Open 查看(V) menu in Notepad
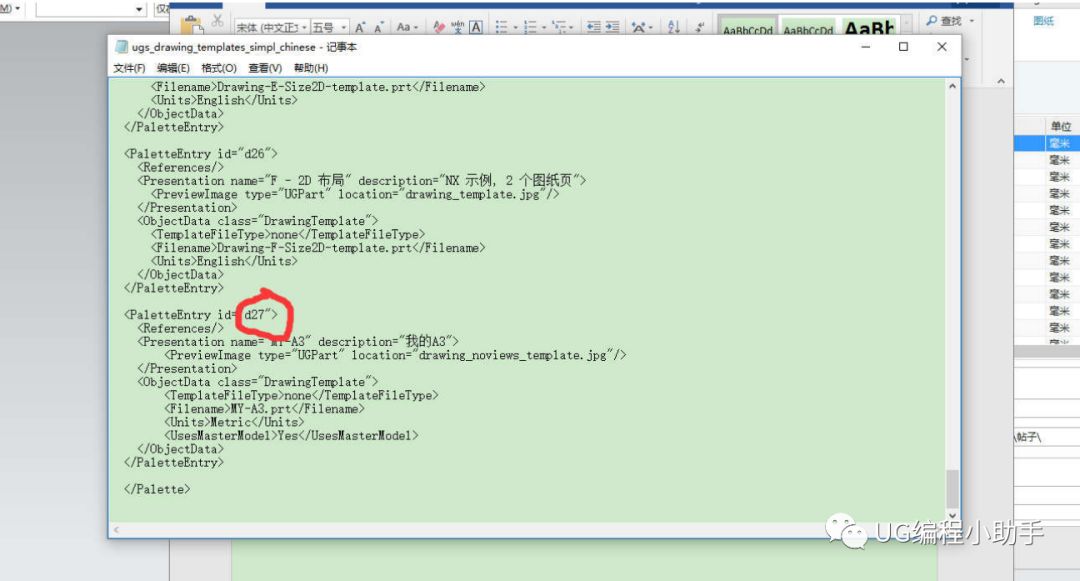This screenshot has height=581, width=1080. tap(265, 68)
